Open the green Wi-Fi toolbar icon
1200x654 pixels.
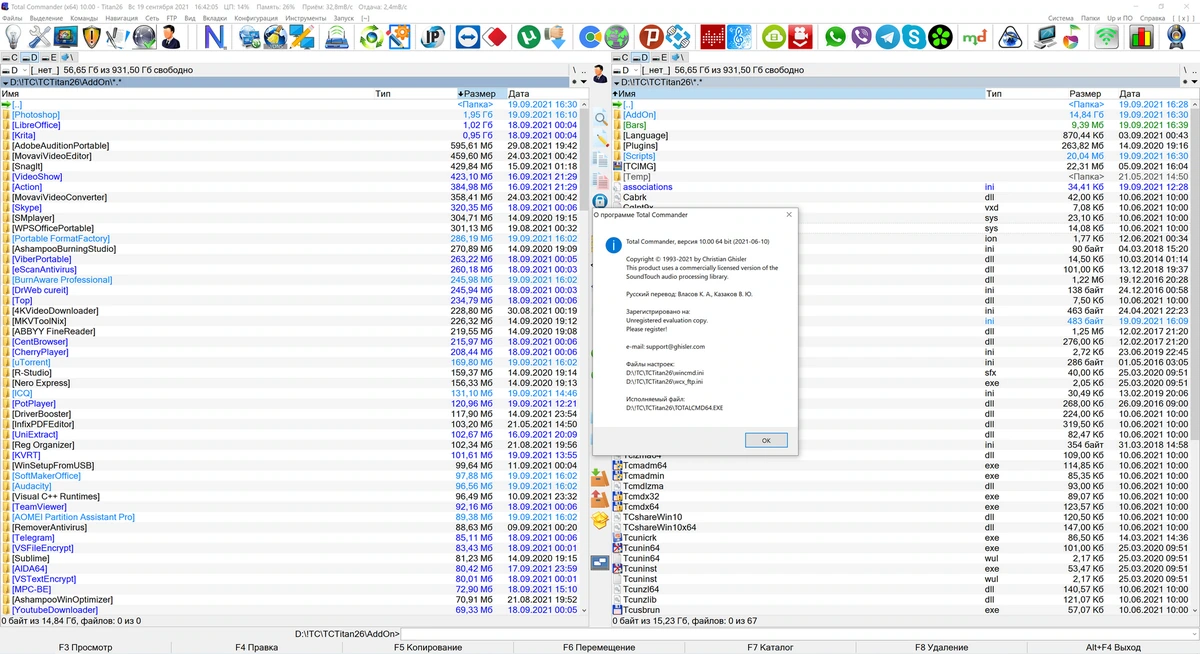click(x=1106, y=38)
